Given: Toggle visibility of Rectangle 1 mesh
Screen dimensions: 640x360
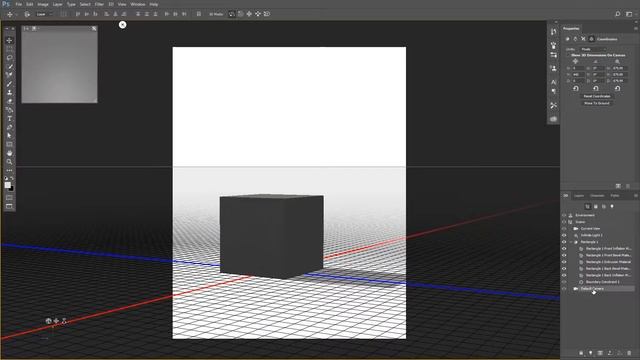Looking at the screenshot, I should (564, 242).
